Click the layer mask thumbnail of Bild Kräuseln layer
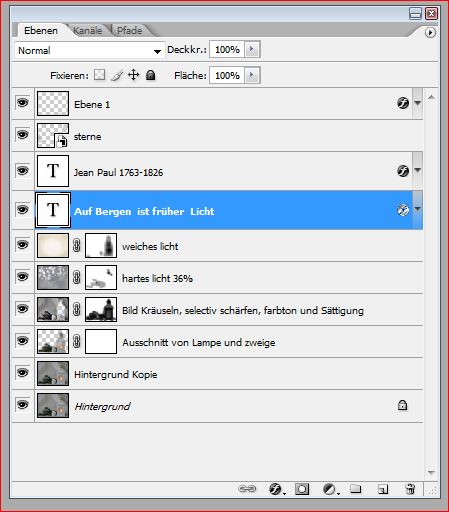This screenshot has width=449, height=512. [101, 309]
